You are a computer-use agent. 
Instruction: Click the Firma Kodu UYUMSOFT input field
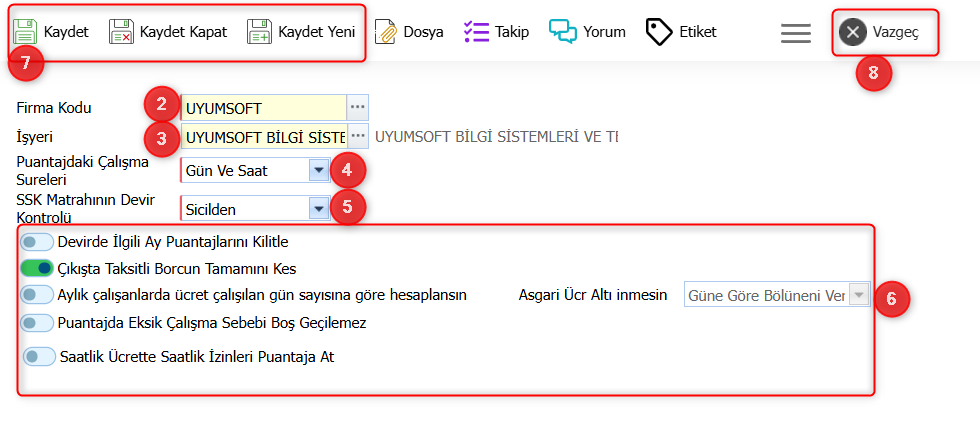pos(263,108)
